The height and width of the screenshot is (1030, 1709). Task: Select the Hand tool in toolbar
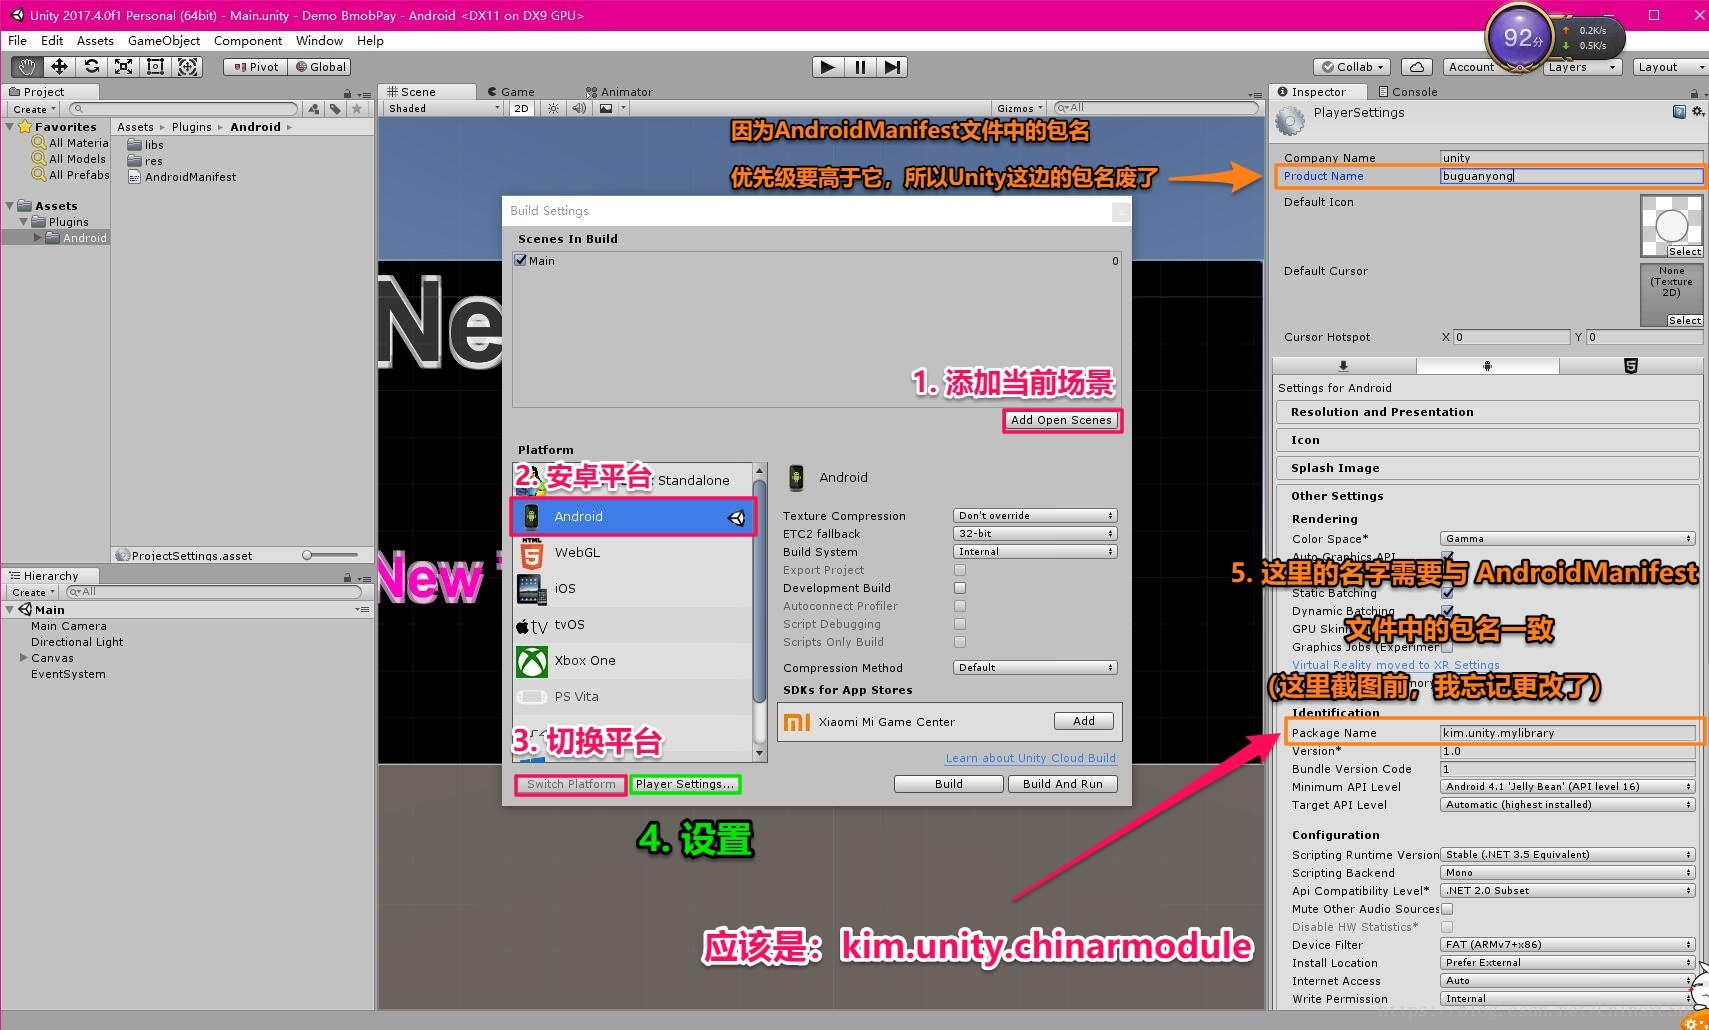tap(27, 67)
